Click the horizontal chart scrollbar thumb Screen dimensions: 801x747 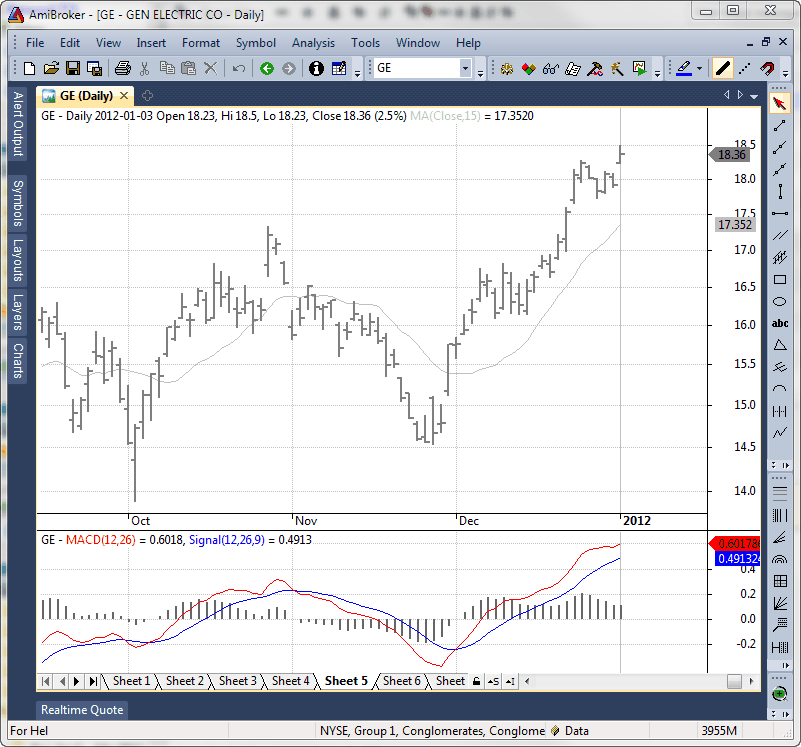click(x=734, y=681)
